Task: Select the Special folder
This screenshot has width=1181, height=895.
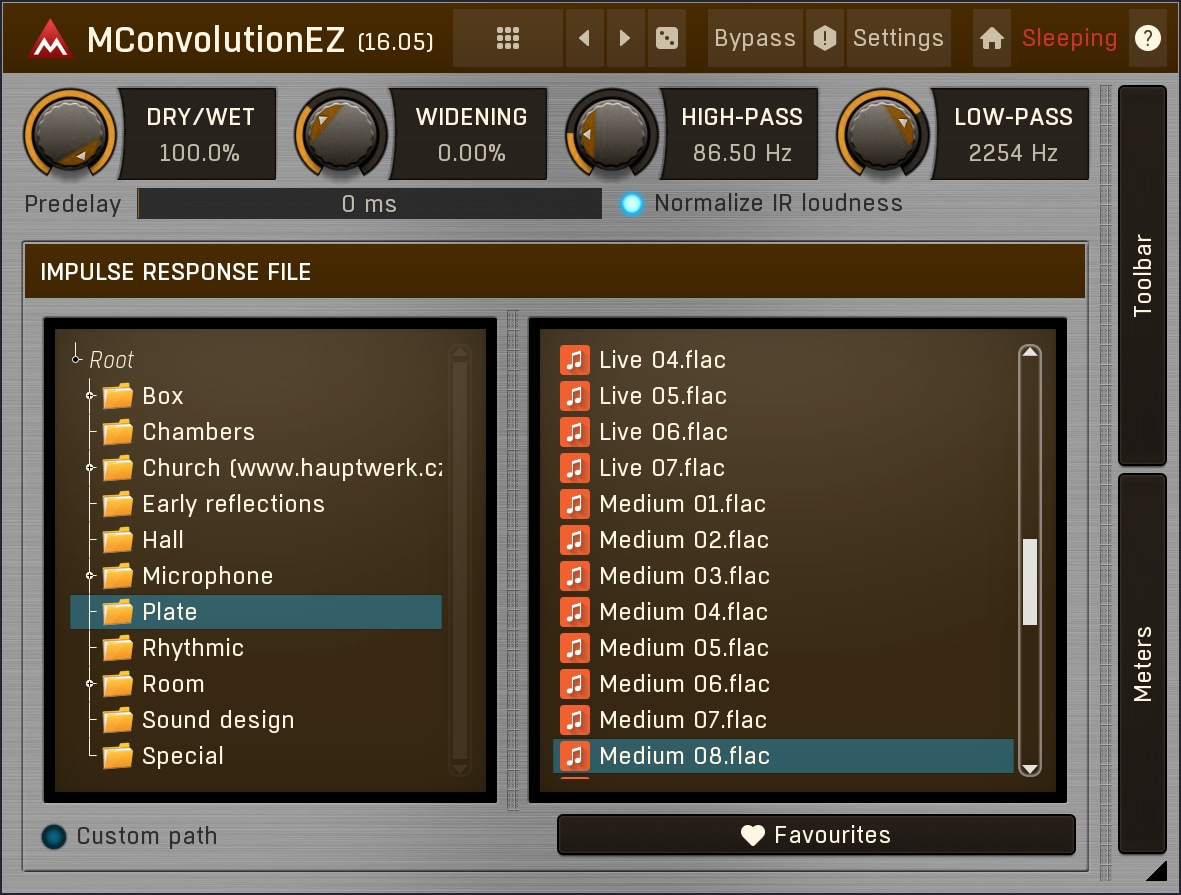Action: coord(256,756)
